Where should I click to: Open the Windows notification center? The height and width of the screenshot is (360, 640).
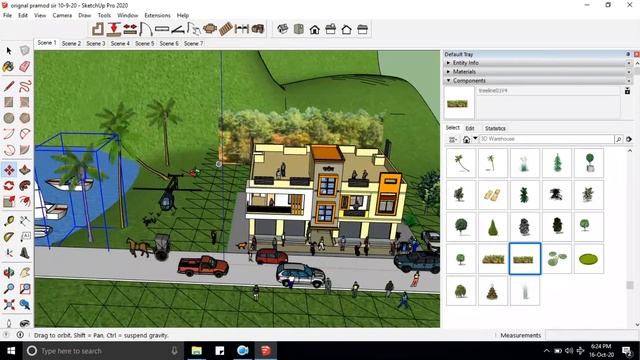pos(627,351)
